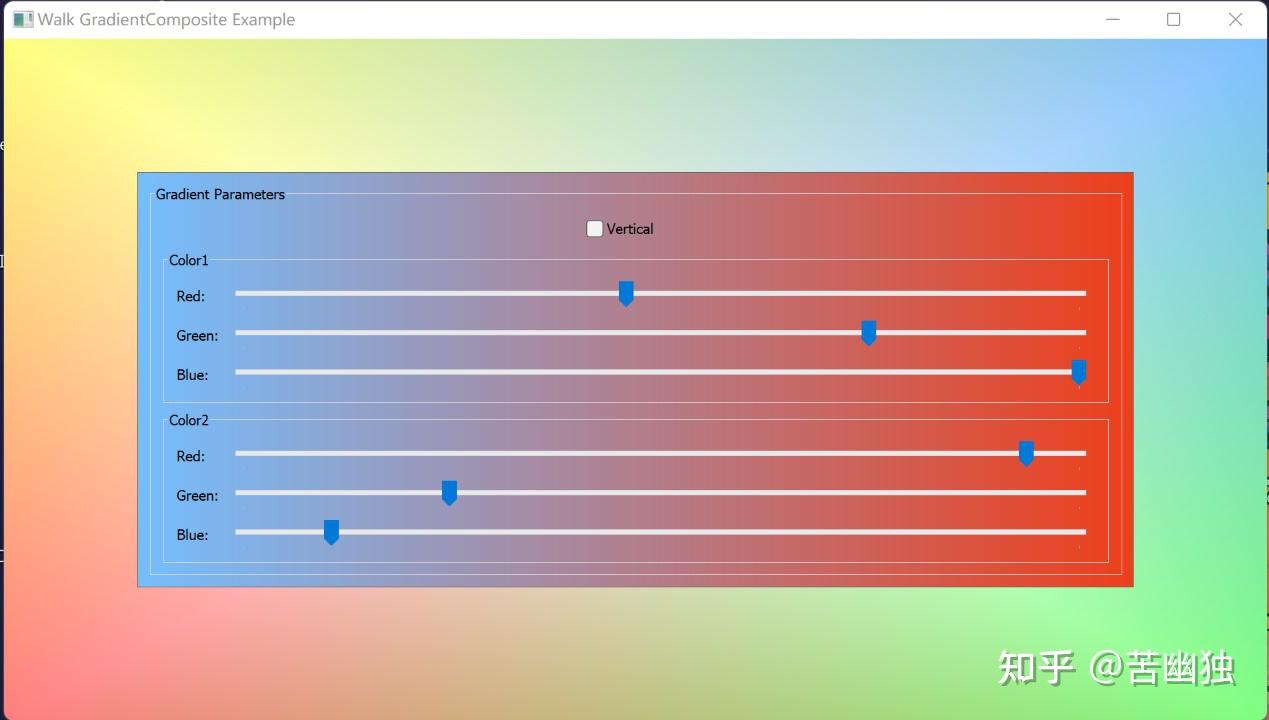Click the Color1 Blue slider thumb

1079,373
